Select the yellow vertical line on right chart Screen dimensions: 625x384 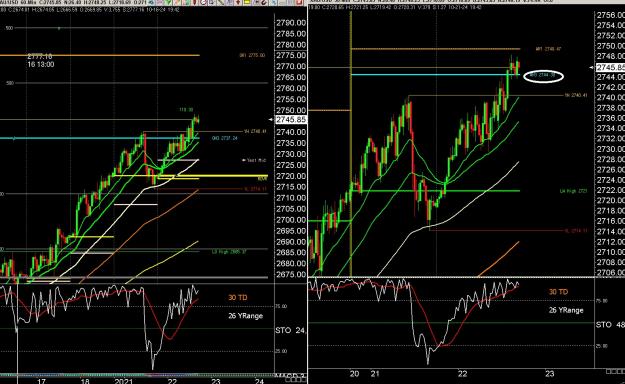click(x=351, y=144)
